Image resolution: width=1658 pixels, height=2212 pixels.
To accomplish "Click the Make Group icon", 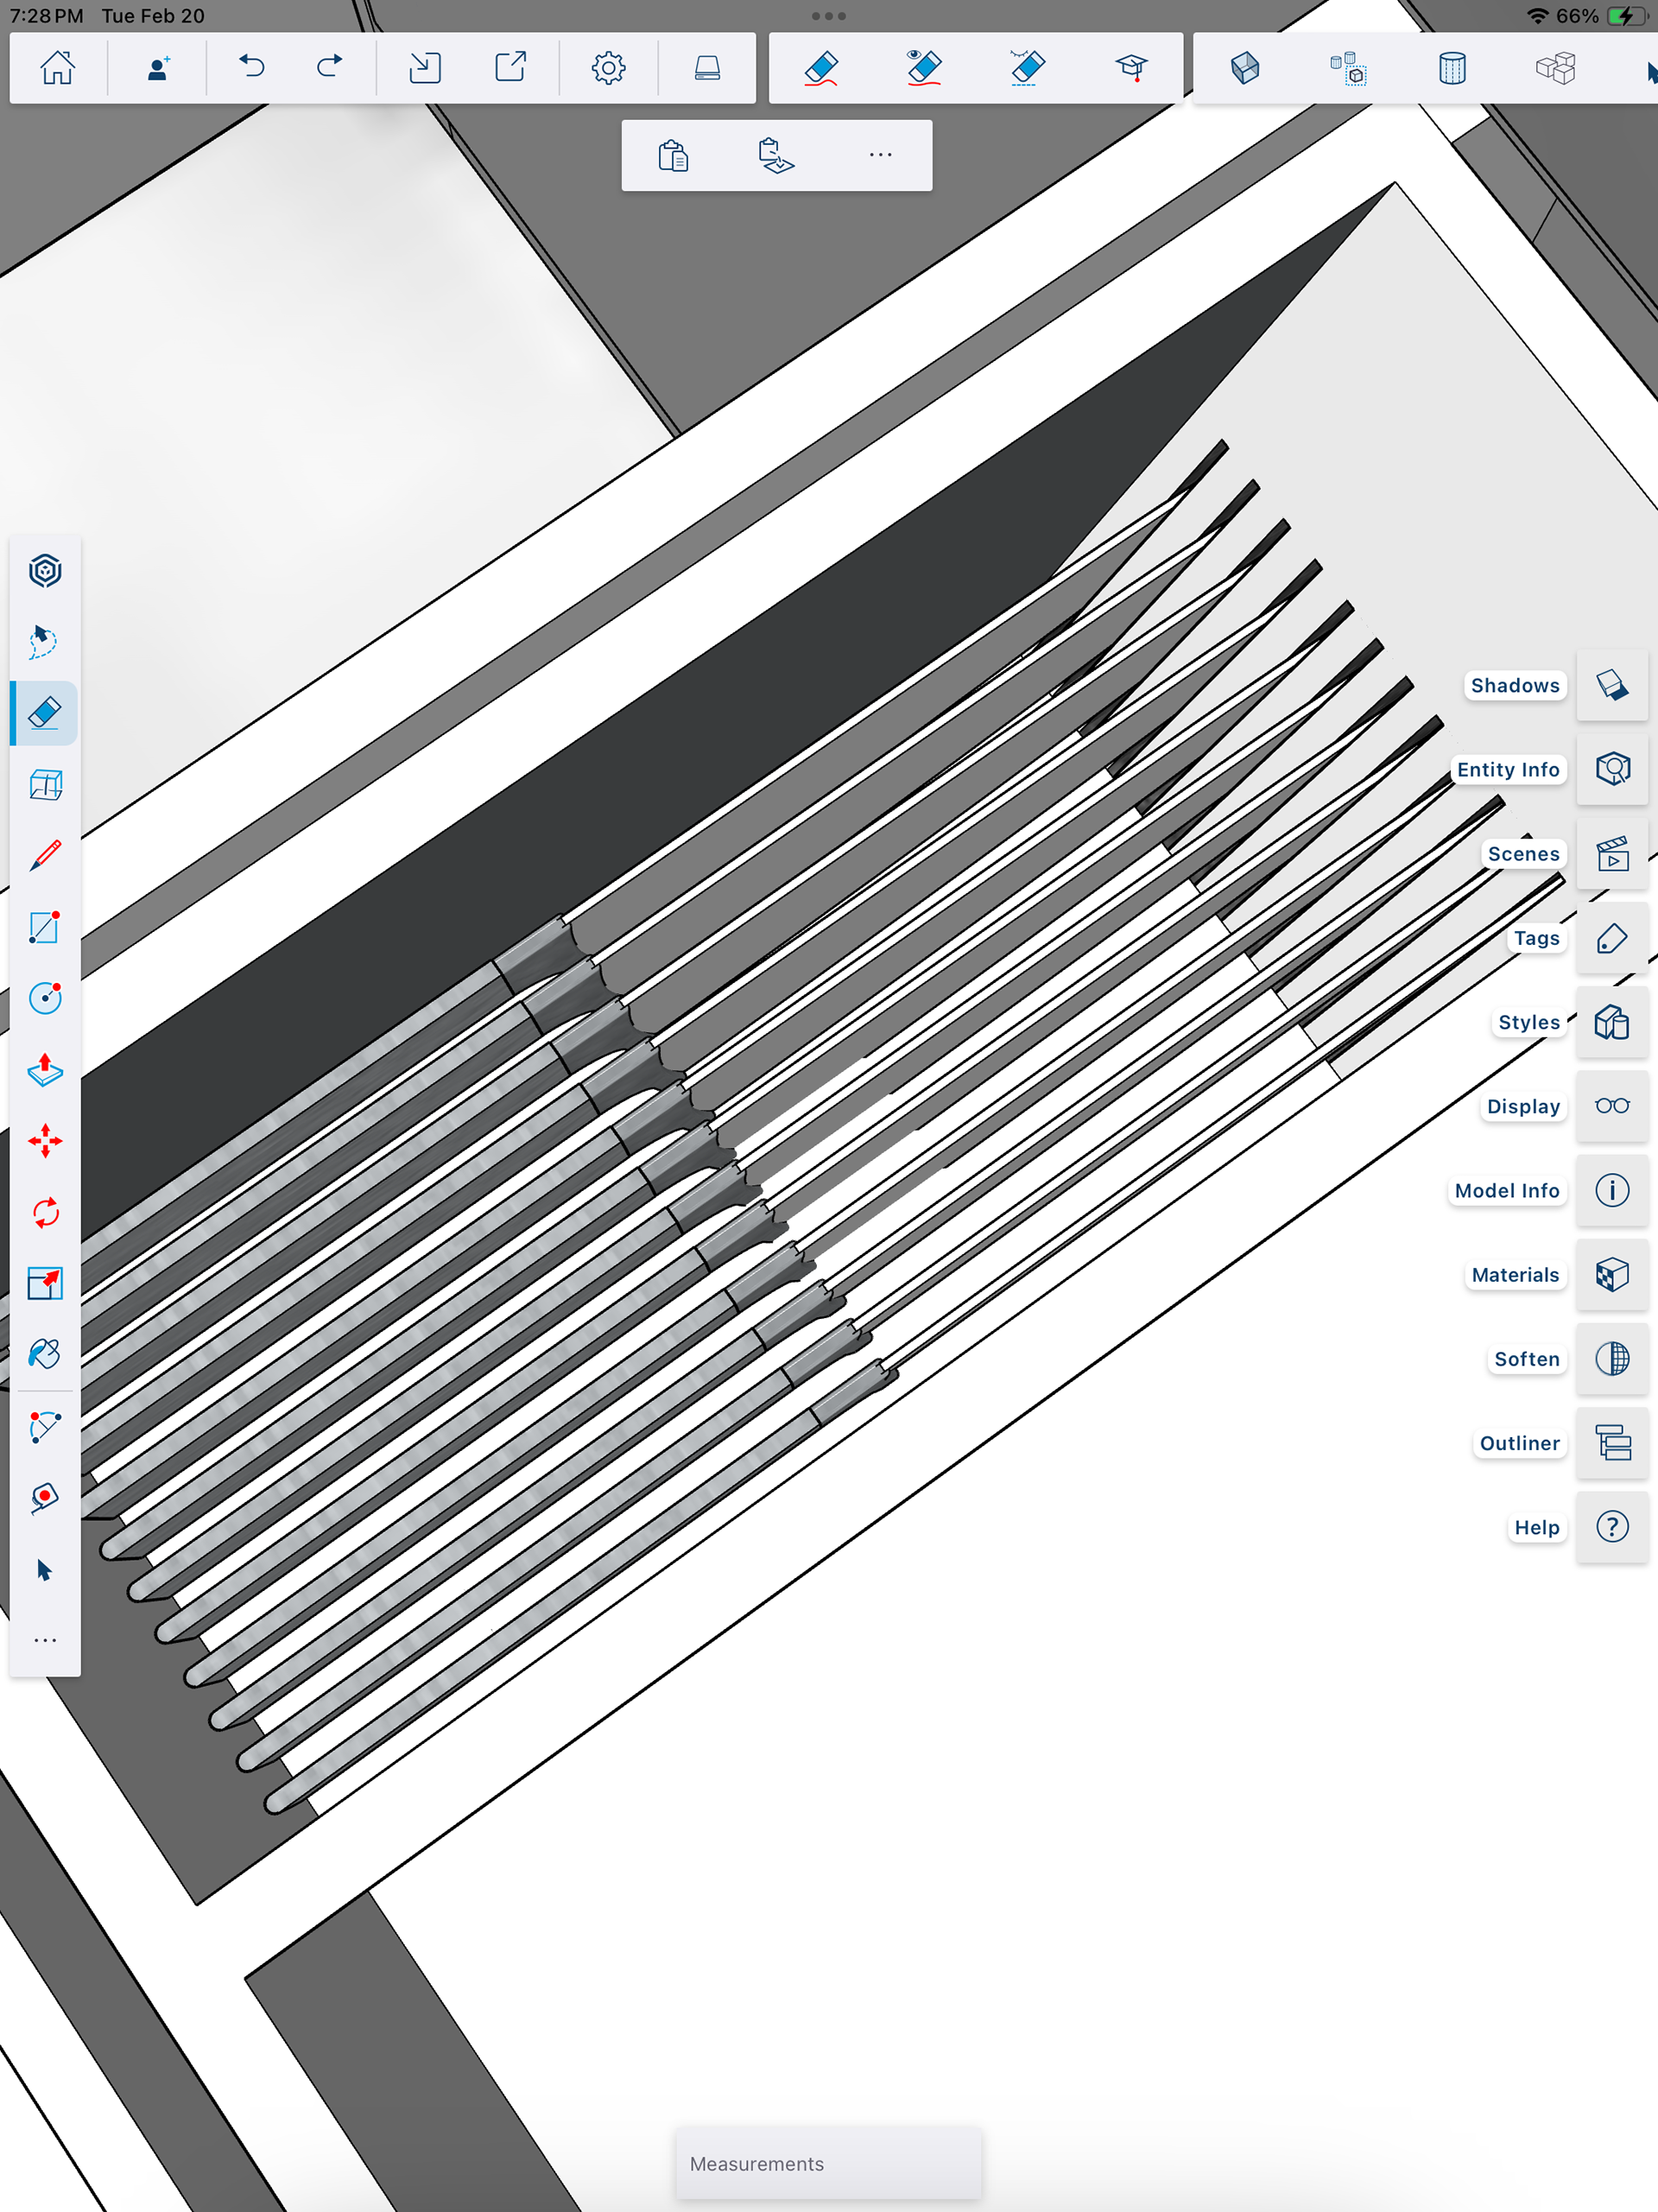I will point(1348,68).
